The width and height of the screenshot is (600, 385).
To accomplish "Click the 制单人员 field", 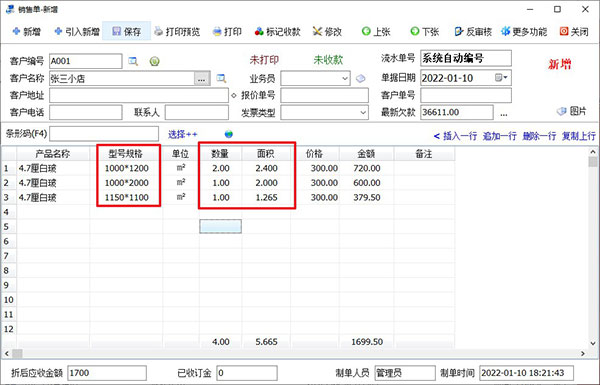I will coord(405,373).
